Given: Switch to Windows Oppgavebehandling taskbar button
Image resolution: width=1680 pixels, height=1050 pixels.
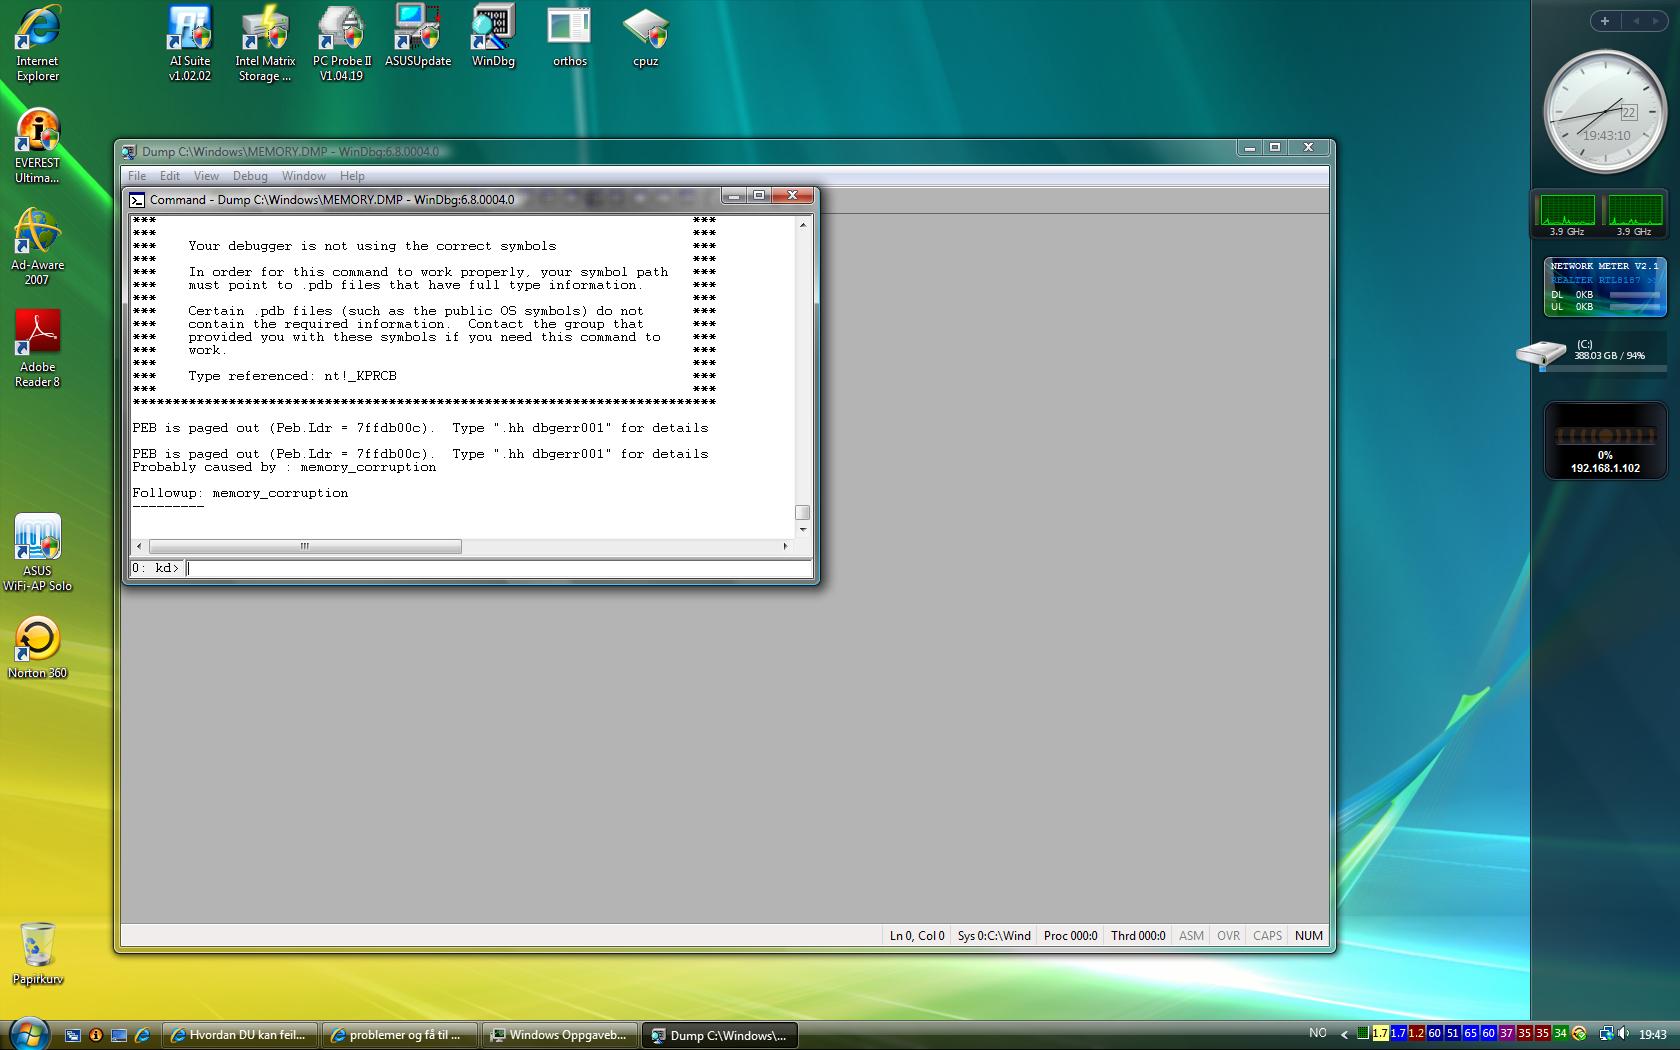Looking at the screenshot, I should pos(560,1035).
